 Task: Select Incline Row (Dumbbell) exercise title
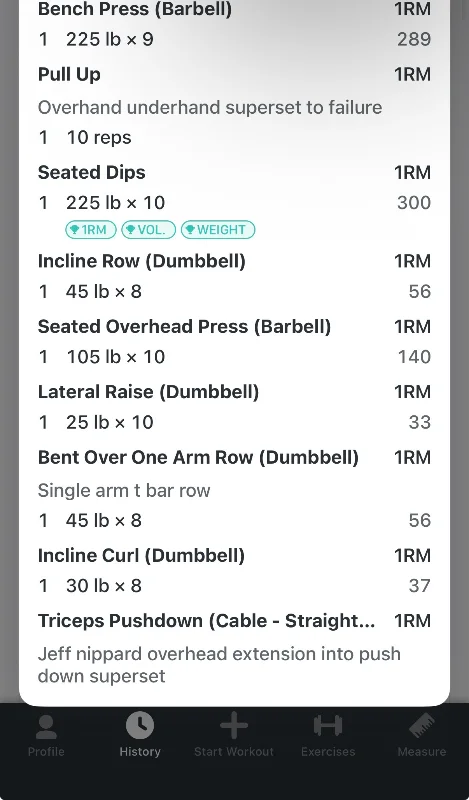(142, 261)
